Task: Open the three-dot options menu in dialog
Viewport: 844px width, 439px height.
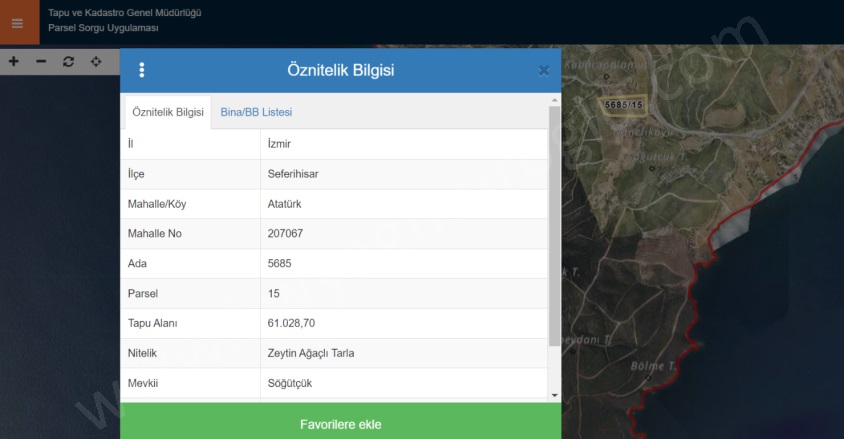Action: [x=142, y=70]
